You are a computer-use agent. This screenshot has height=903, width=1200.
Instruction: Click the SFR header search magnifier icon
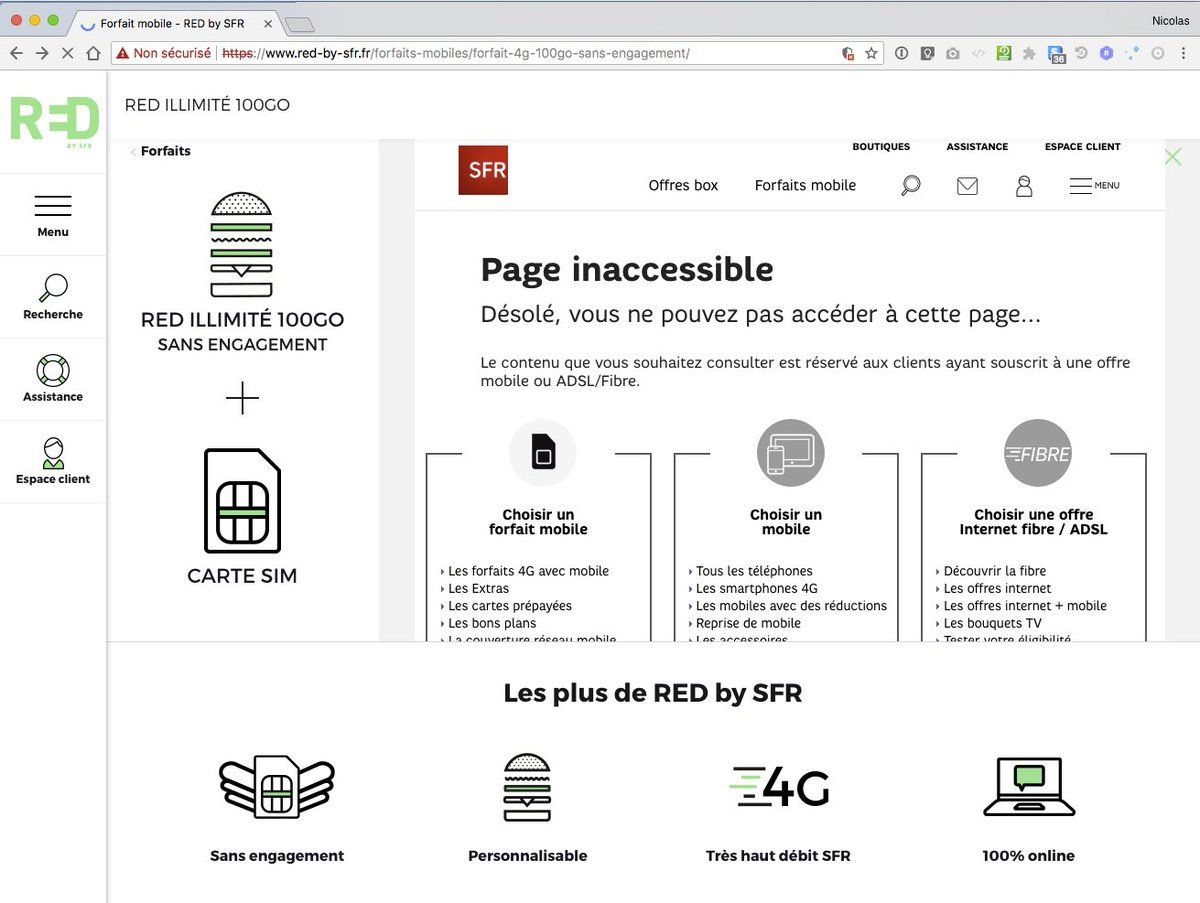tap(910, 186)
